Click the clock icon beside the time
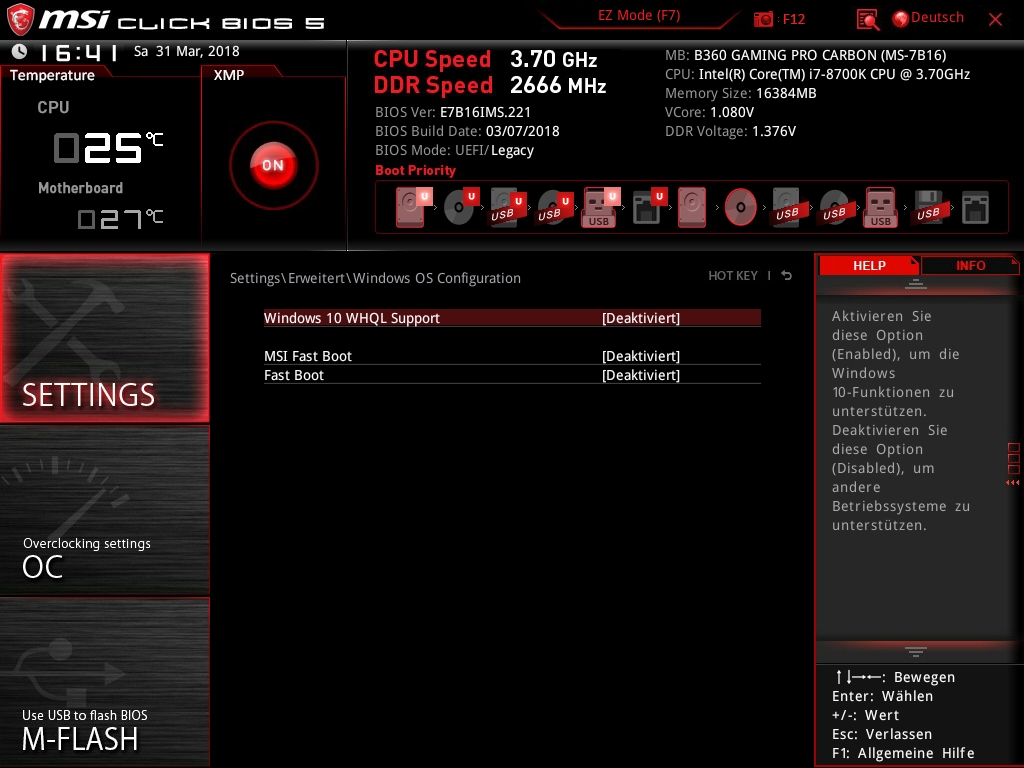This screenshot has width=1024, height=768. (20, 51)
